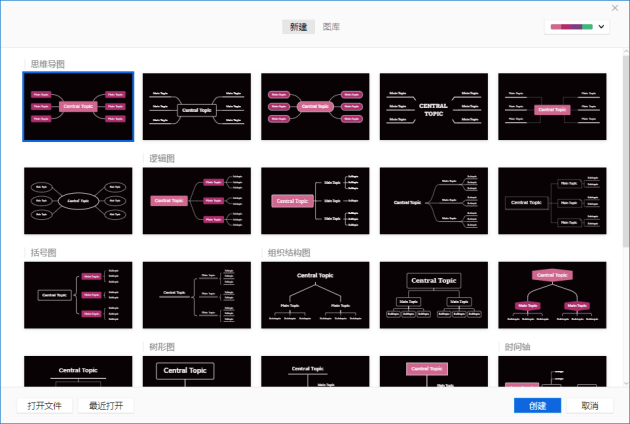The width and height of the screenshot is (630, 424).
Task: Click the 打开文件 button
Action: pyautogui.click(x=44, y=405)
